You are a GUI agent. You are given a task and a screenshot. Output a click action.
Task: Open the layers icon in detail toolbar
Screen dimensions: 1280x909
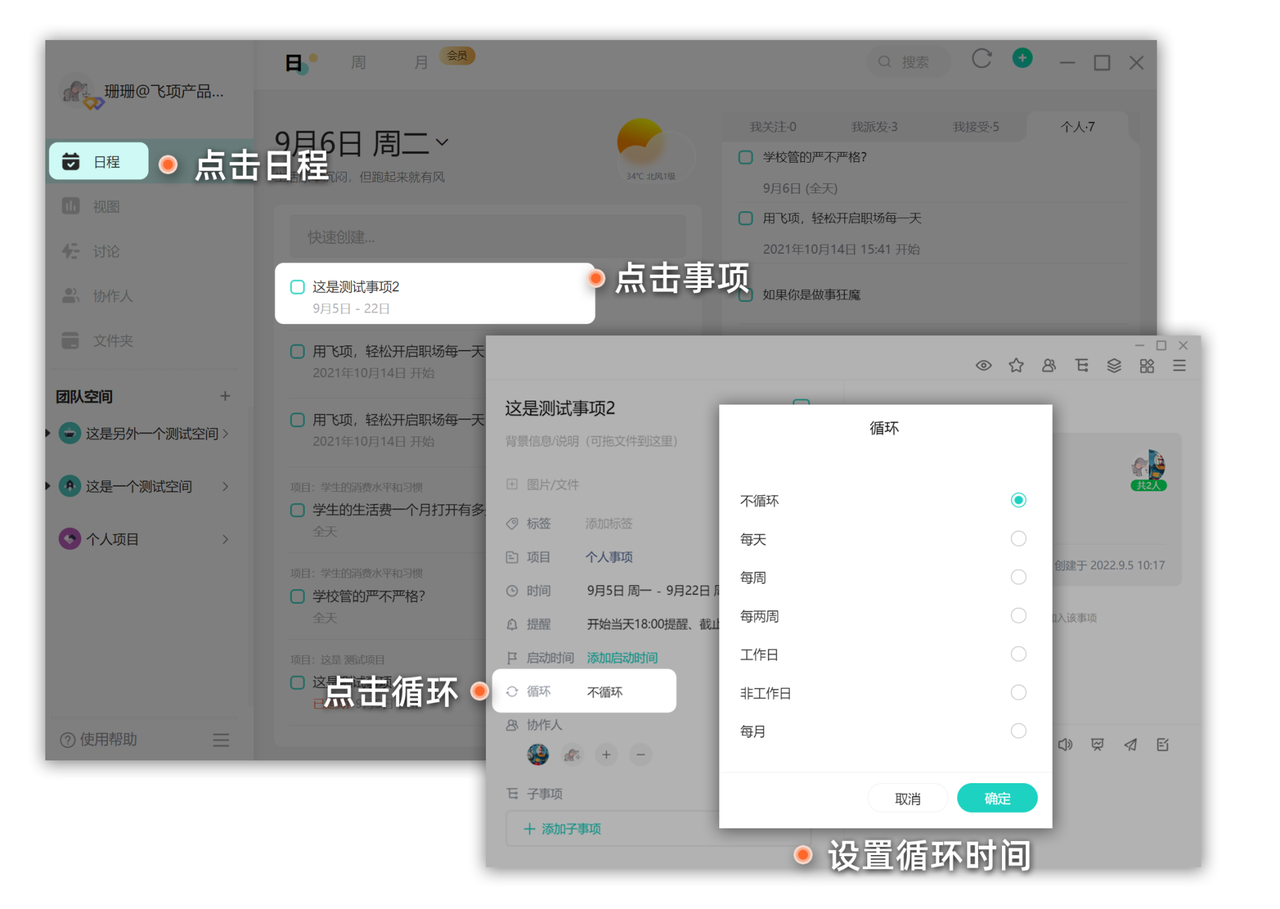(x=1114, y=366)
